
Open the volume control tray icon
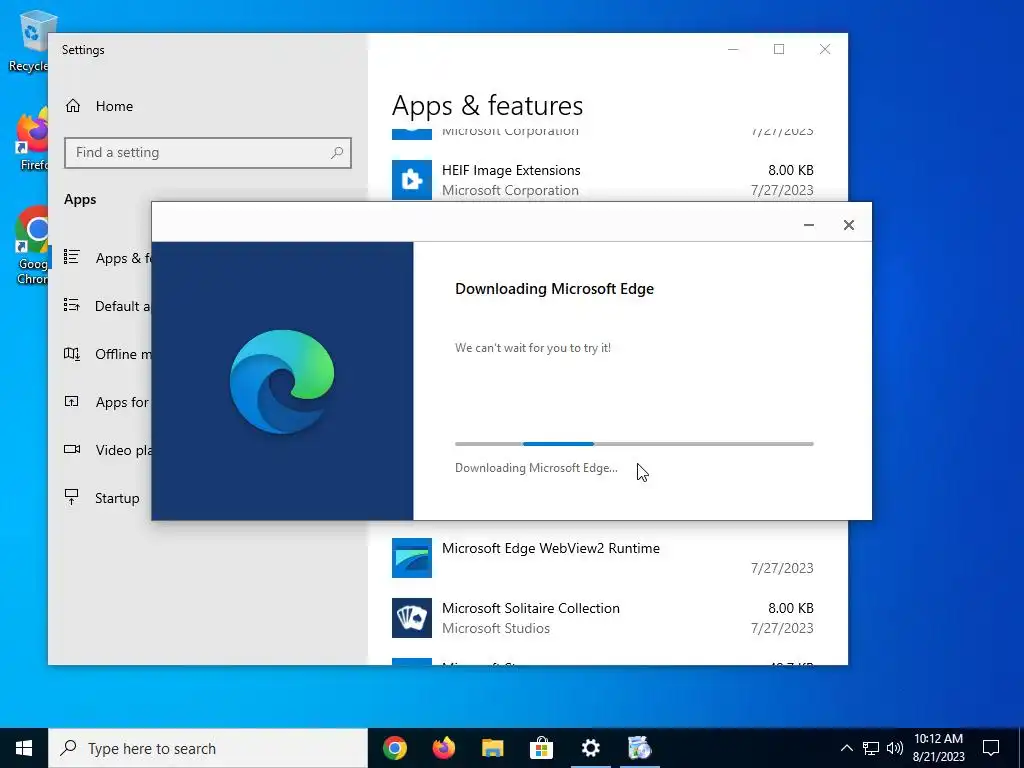[895, 748]
